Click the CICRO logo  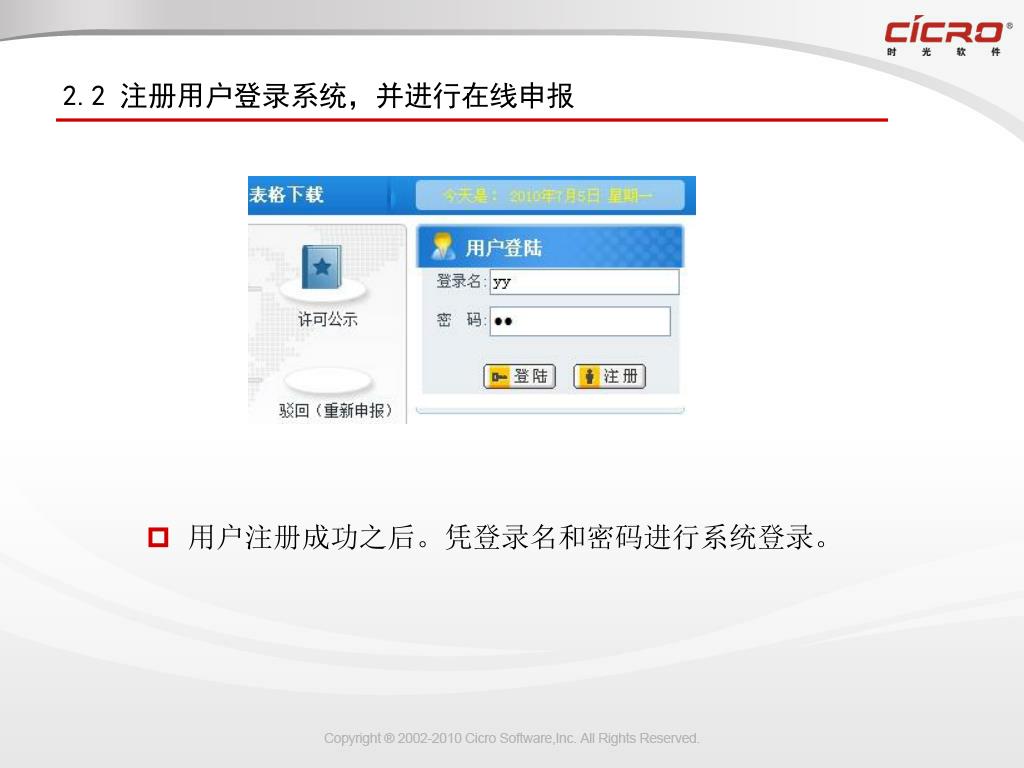click(948, 37)
